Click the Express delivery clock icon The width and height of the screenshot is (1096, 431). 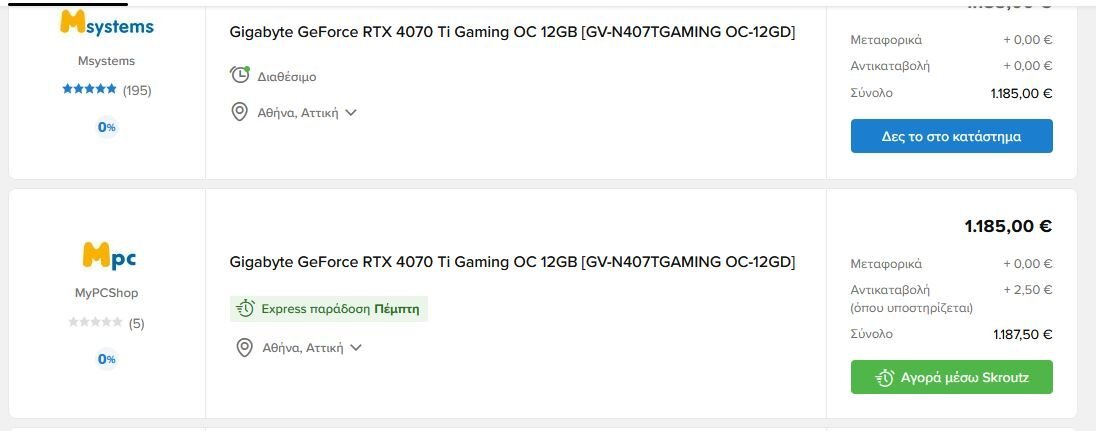(x=245, y=309)
